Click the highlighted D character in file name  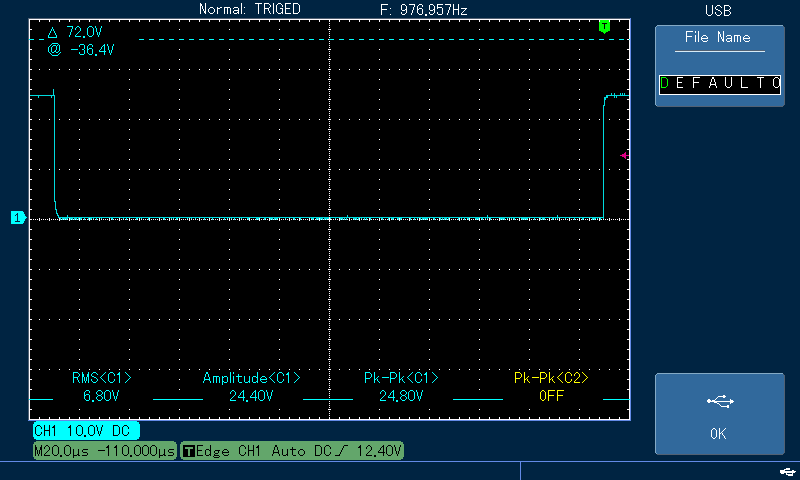pyautogui.click(x=664, y=84)
